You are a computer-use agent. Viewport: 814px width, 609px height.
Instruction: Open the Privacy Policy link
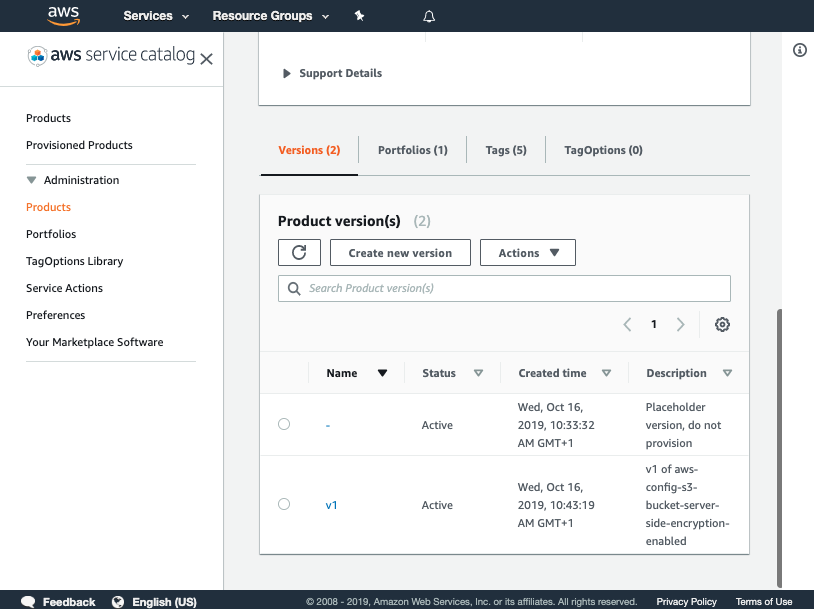point(686,602)
